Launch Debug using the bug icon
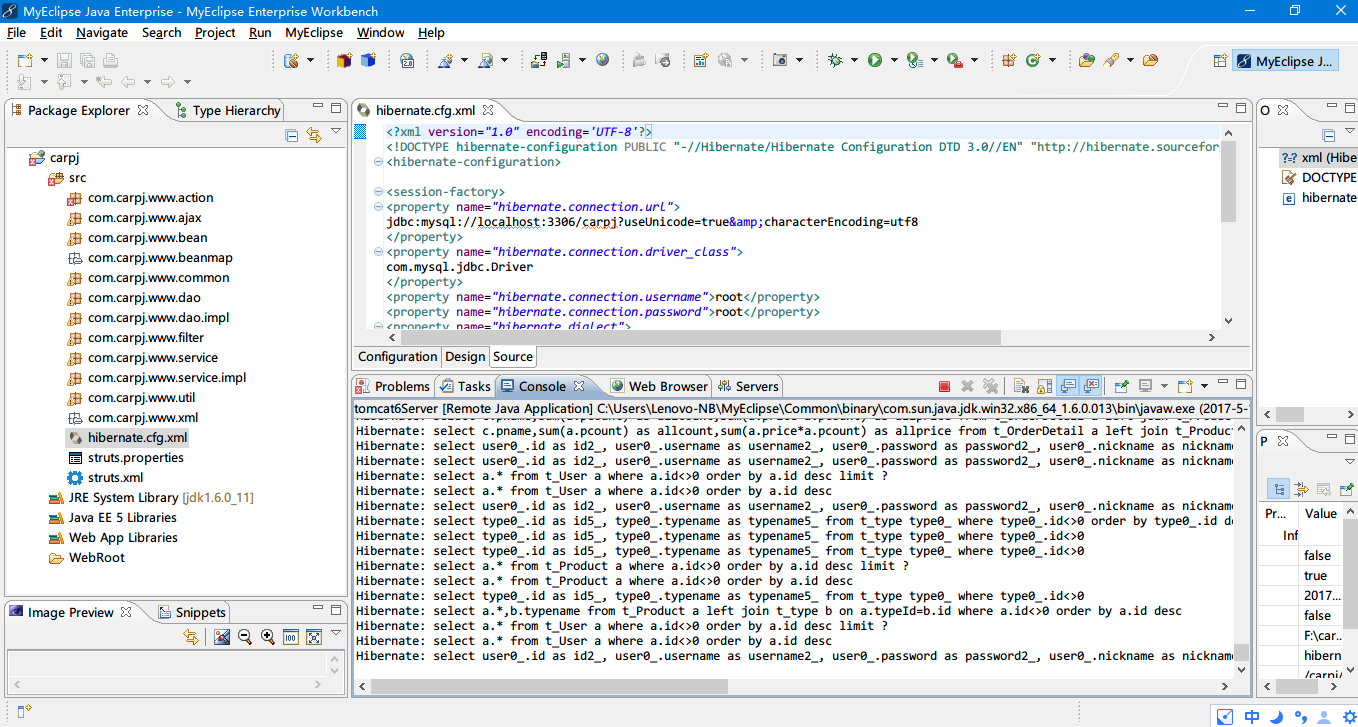The image size is (1358, 727). click(x=836, y=61)
